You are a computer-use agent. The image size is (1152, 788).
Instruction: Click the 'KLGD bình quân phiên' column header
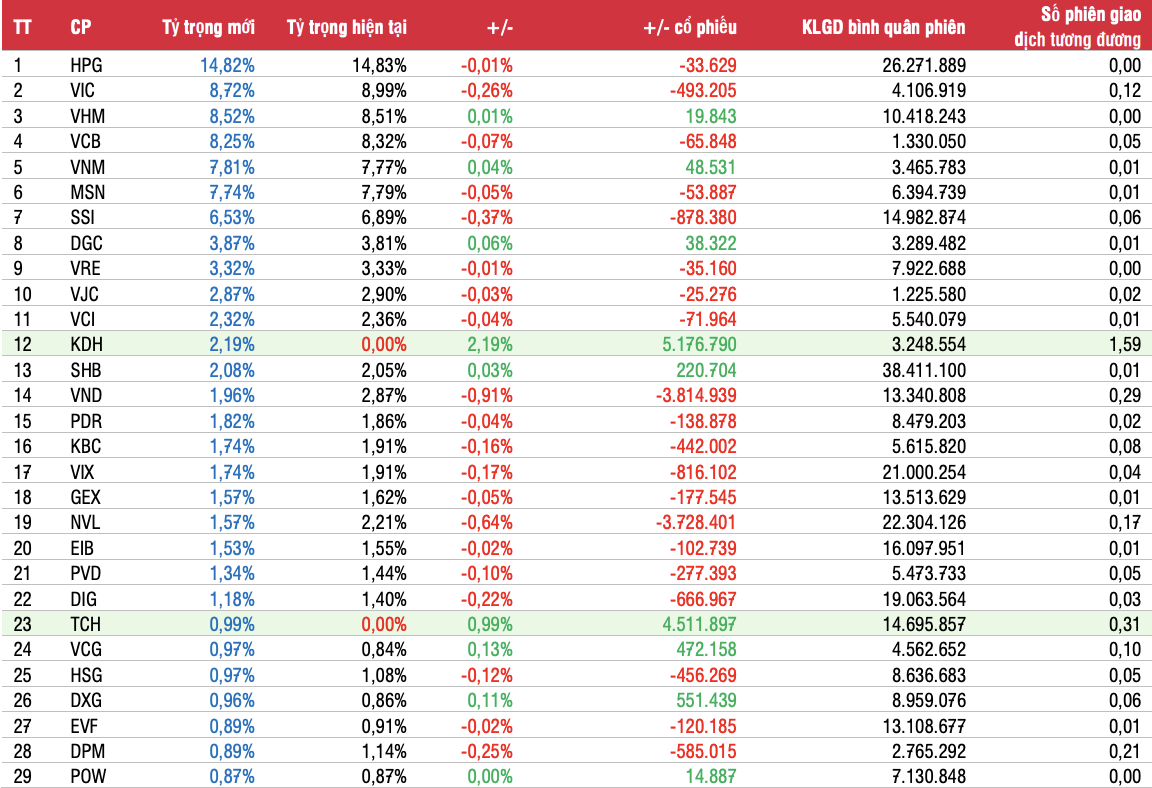(x=883, y=27)
